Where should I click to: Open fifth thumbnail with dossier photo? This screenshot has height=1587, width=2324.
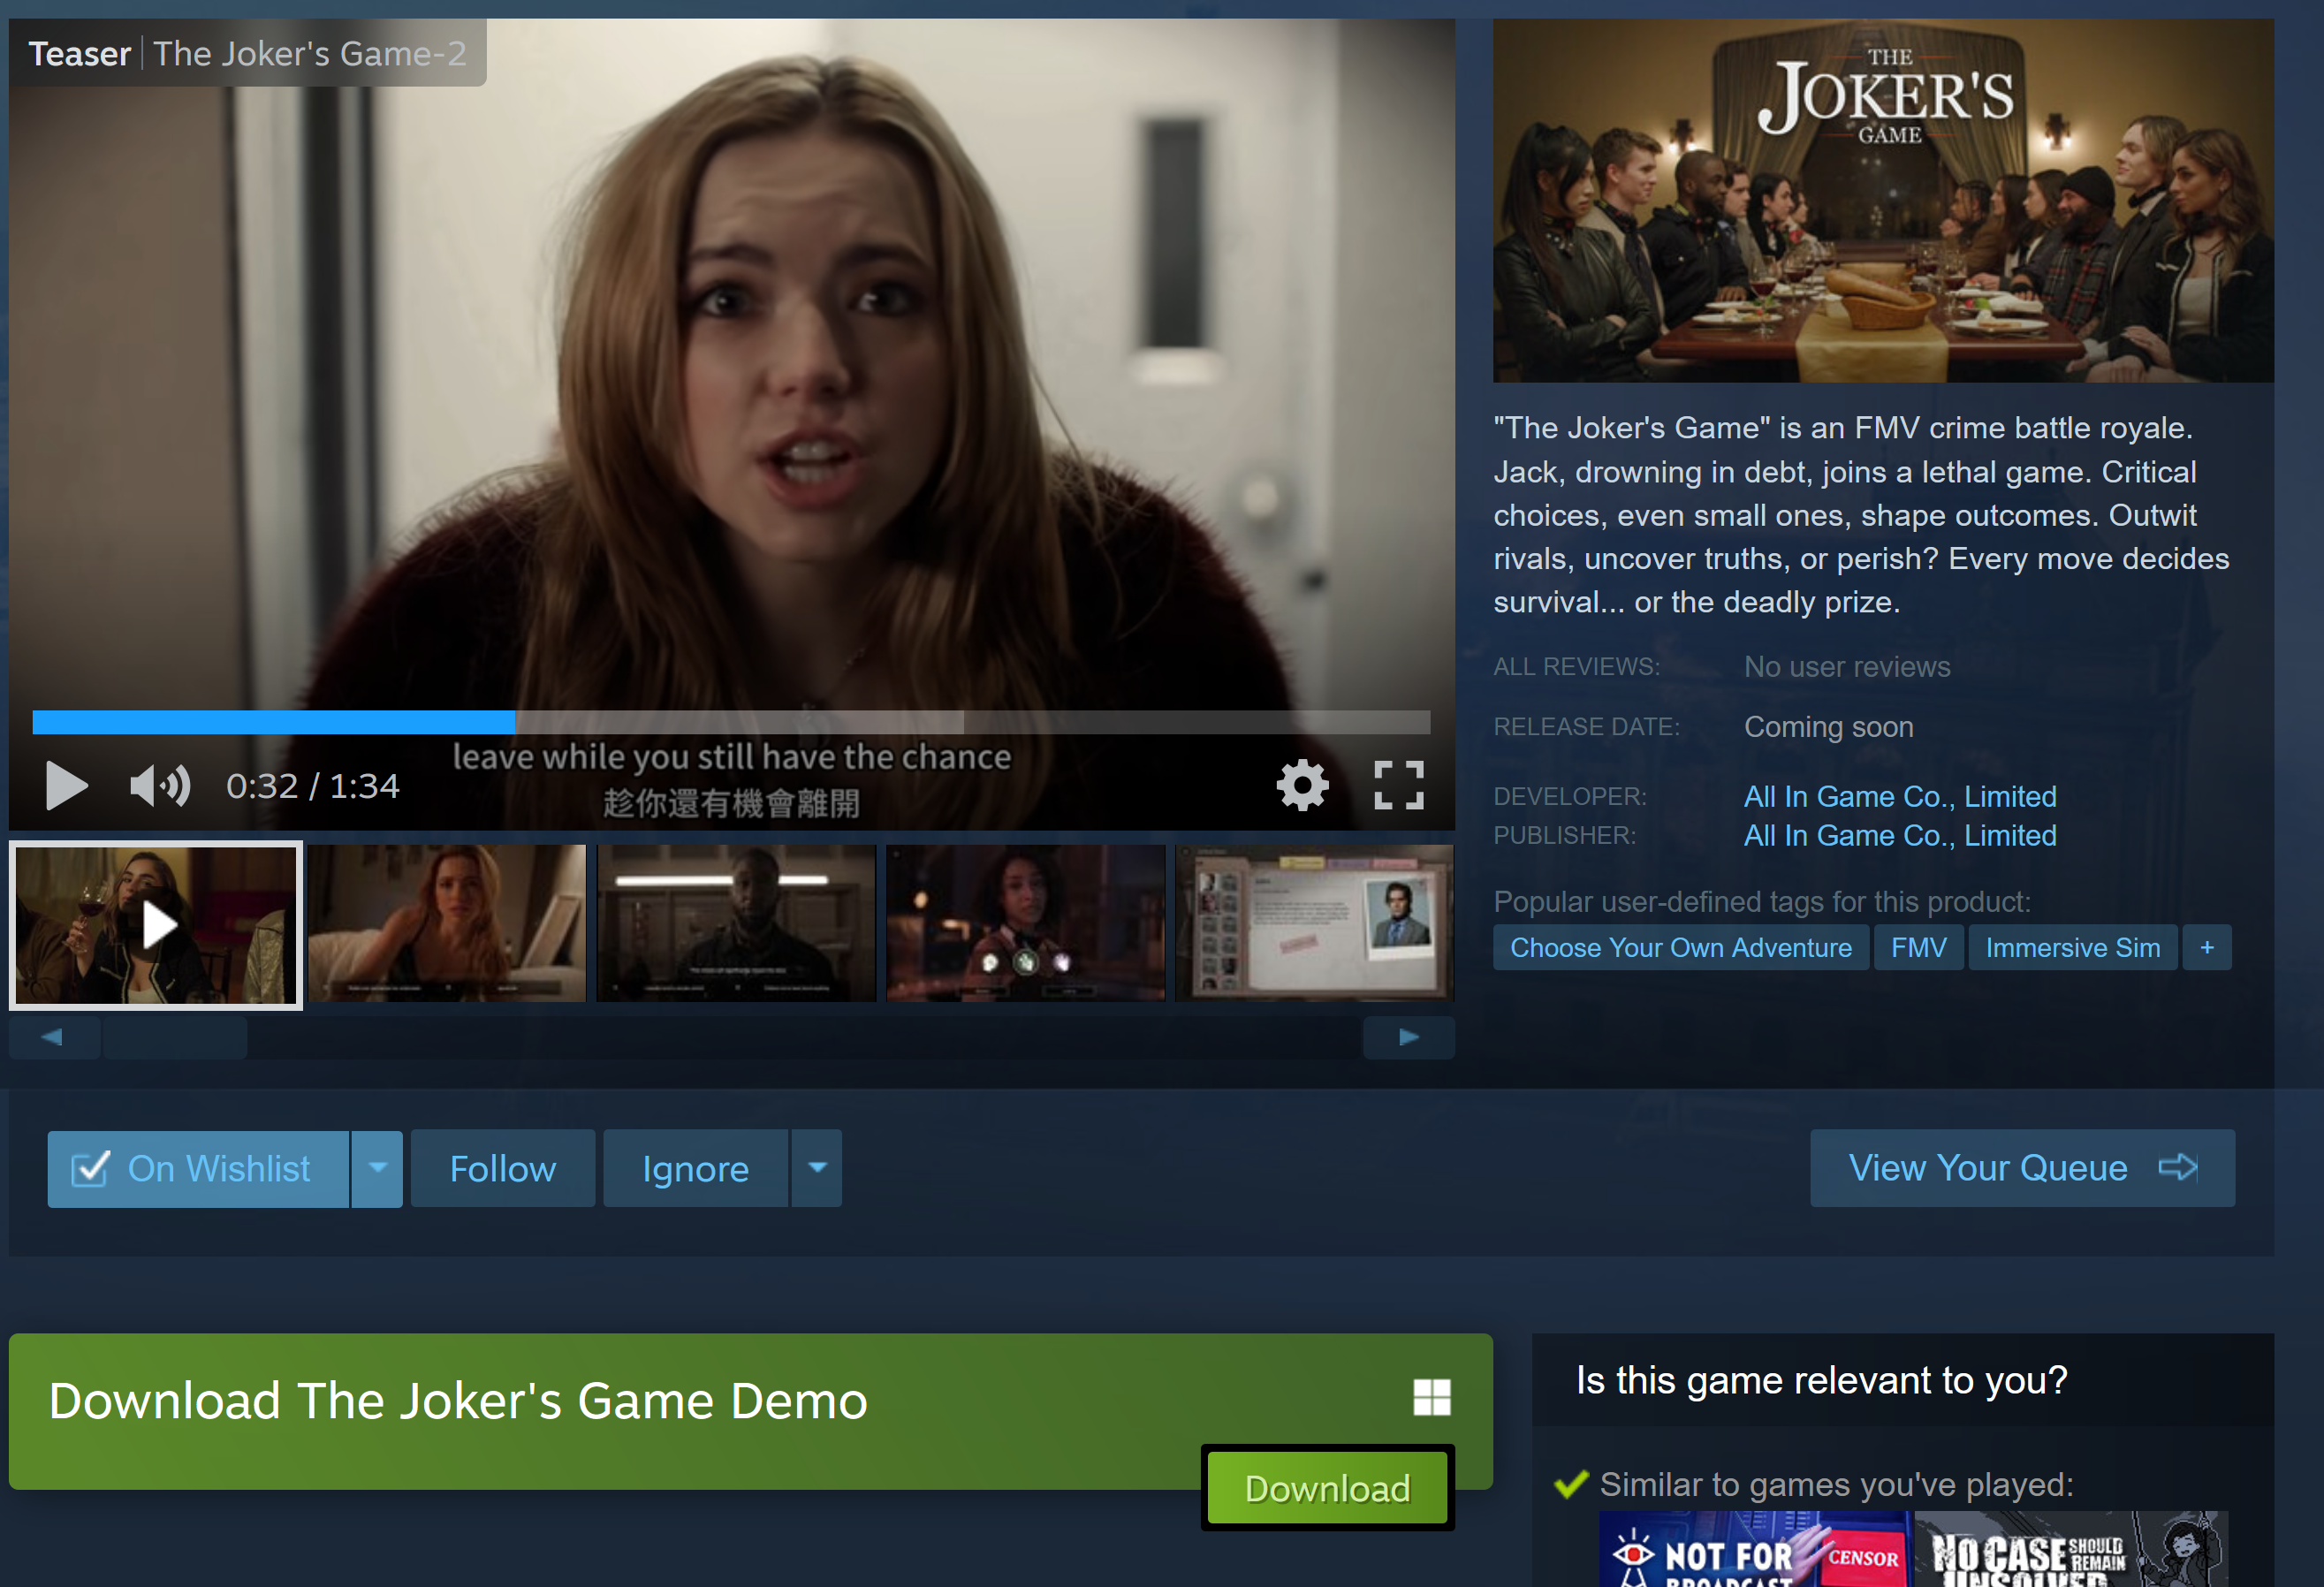pos(1314,923)
